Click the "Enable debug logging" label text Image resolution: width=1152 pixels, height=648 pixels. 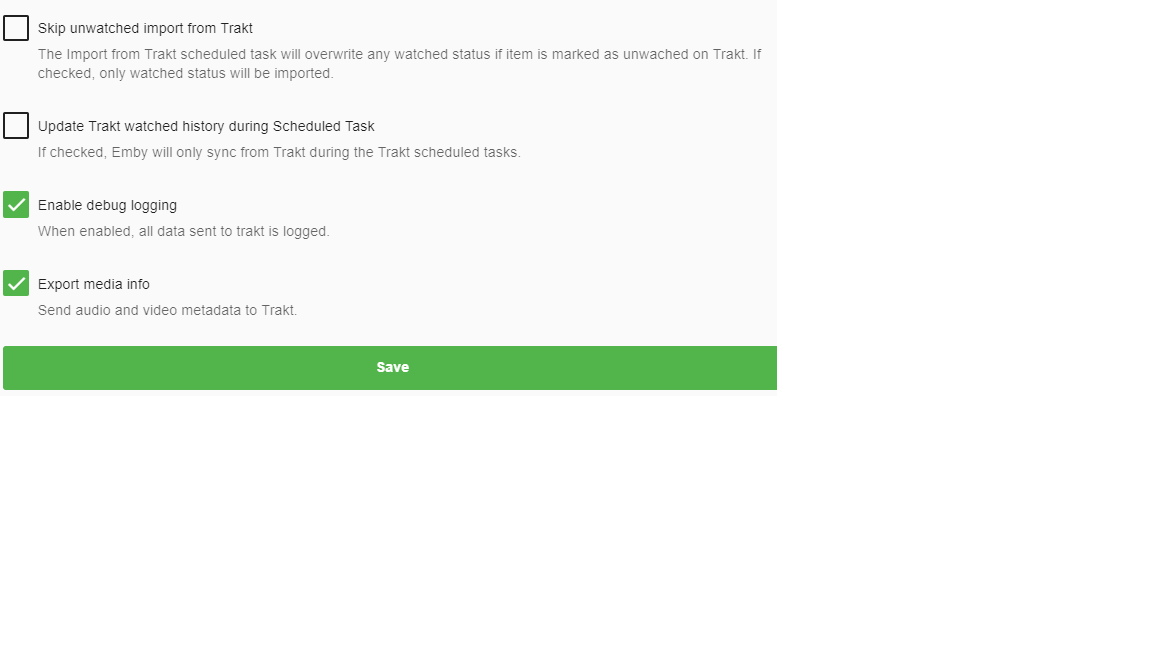click(107, 205)
